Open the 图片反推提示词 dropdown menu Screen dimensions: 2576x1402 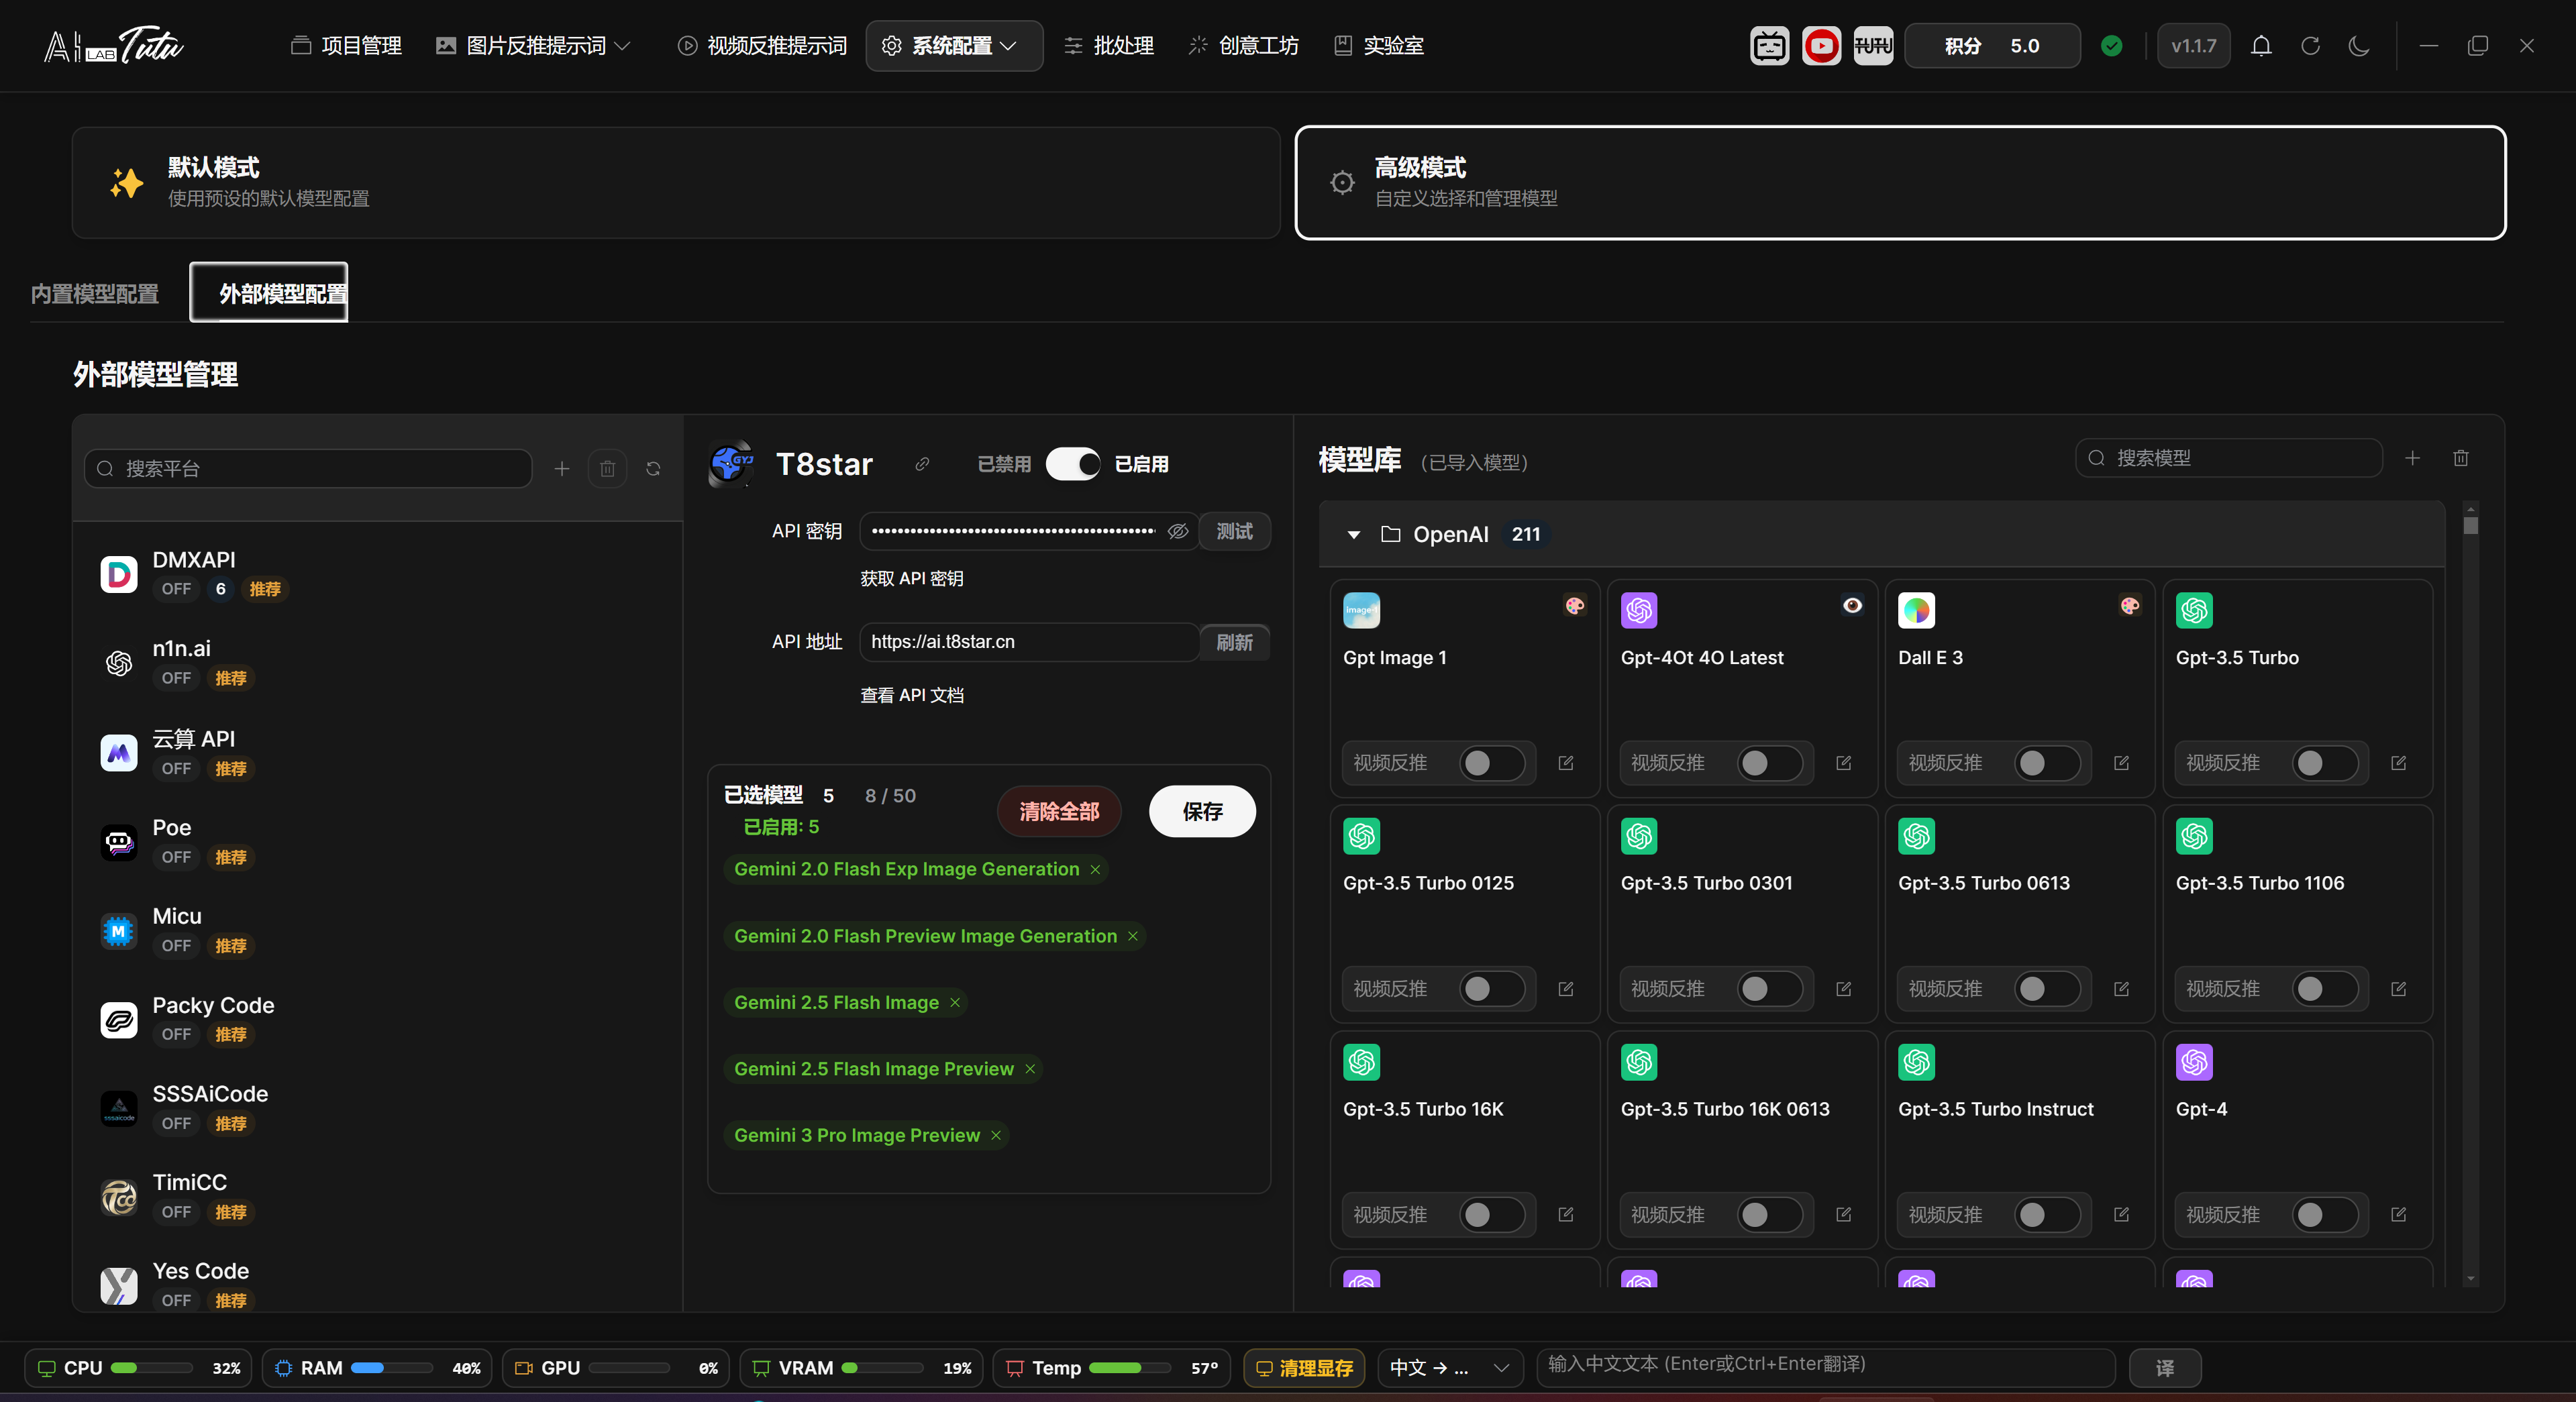(534, 46)
